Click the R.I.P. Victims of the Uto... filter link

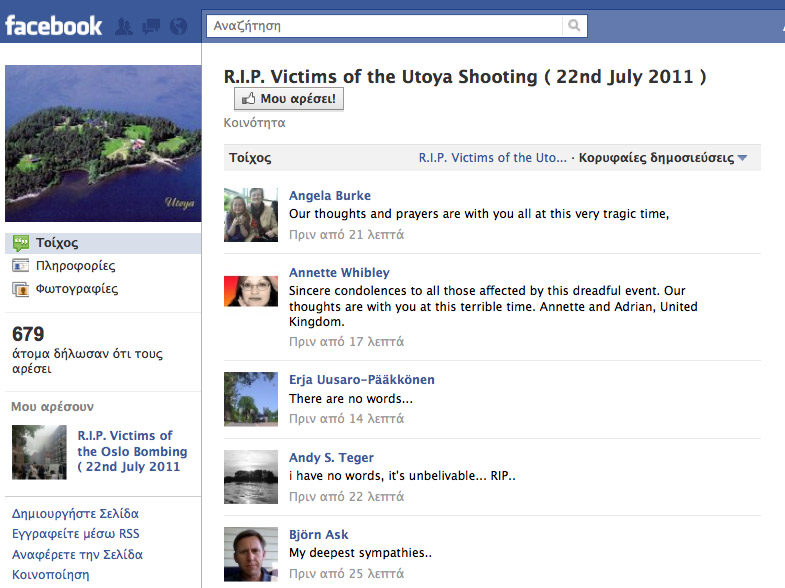point(493,158)
